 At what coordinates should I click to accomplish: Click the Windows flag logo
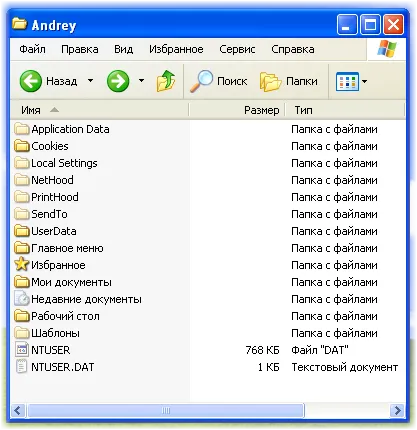[387, 49]
